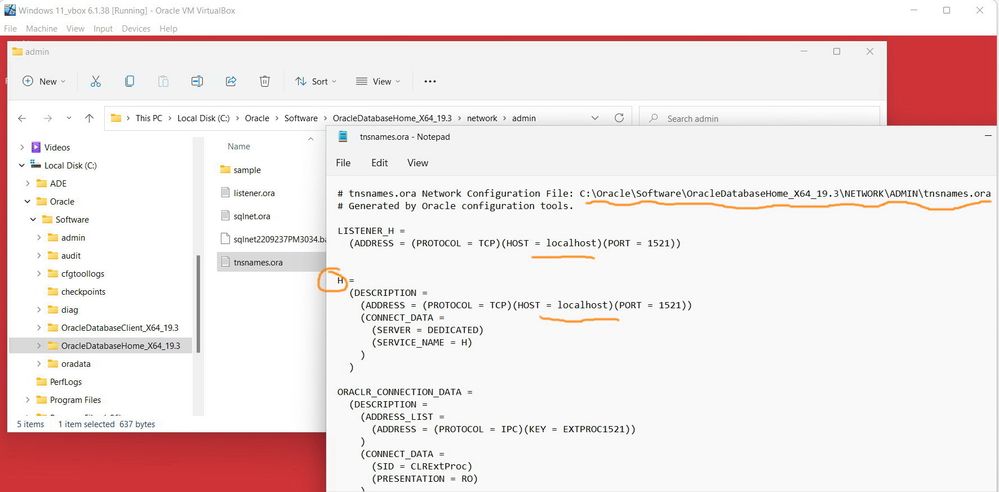The width and height of the screenshot is (999, 492).
Task: Click 'This PC' in the address breadcrumb
Action: point(148,118)
